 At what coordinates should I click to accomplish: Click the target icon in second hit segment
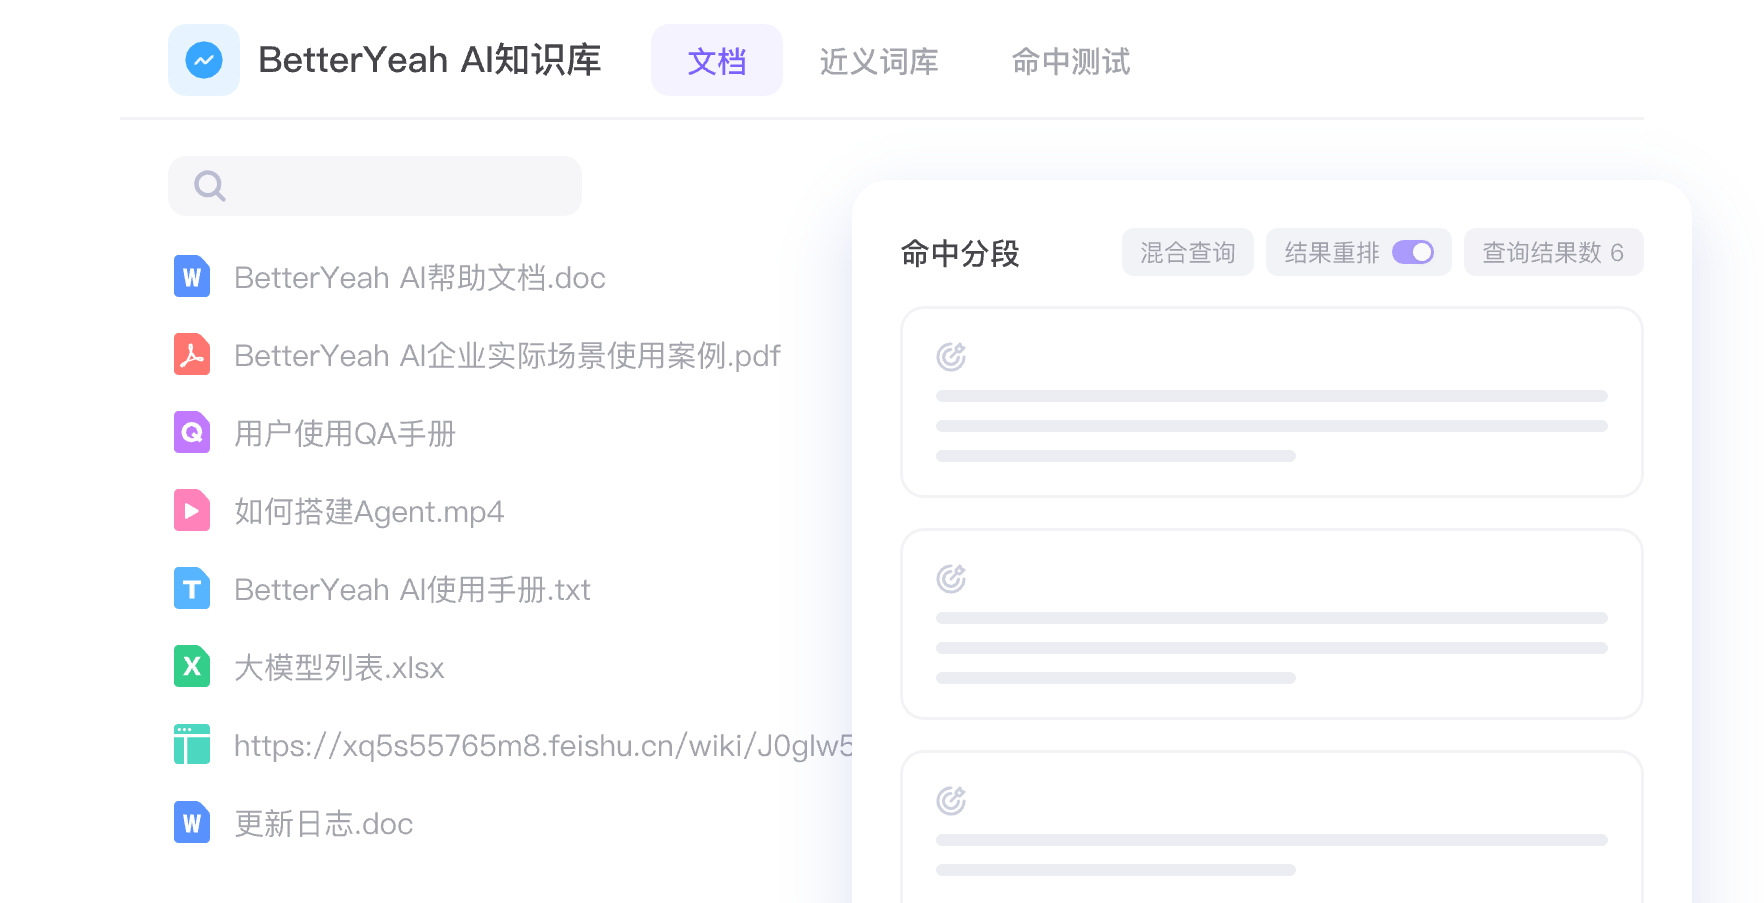pyautogui.click(x=951, y=578)
